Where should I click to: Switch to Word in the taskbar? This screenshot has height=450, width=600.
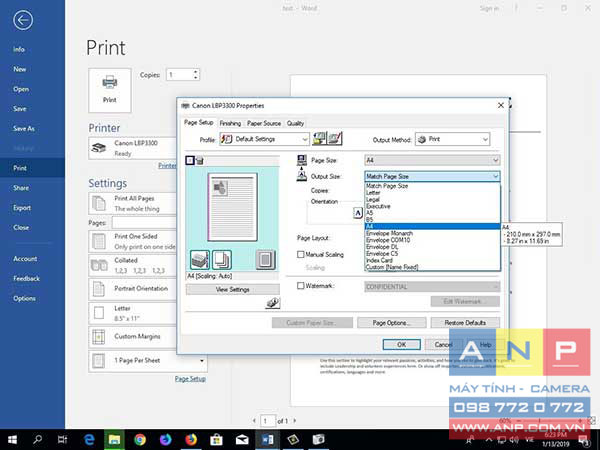tap(267, 440)
